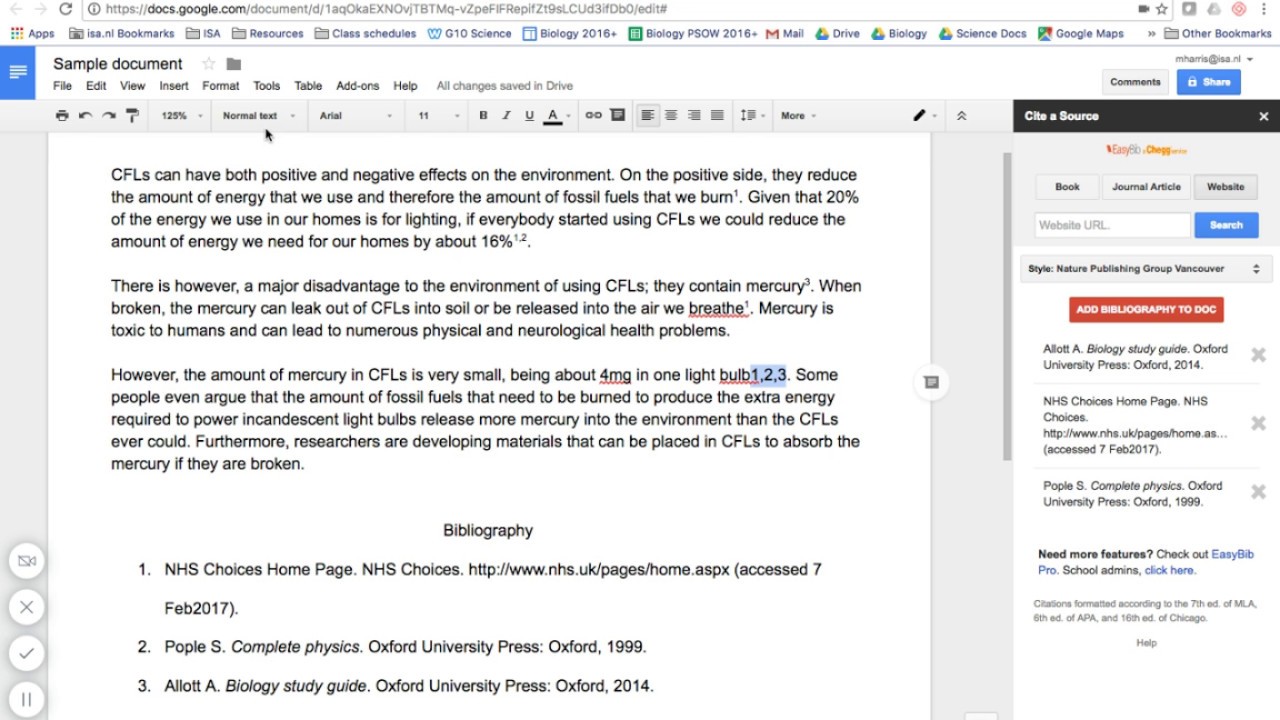
Task: Open the font size 11 dropdown
Action: [438, 116]
